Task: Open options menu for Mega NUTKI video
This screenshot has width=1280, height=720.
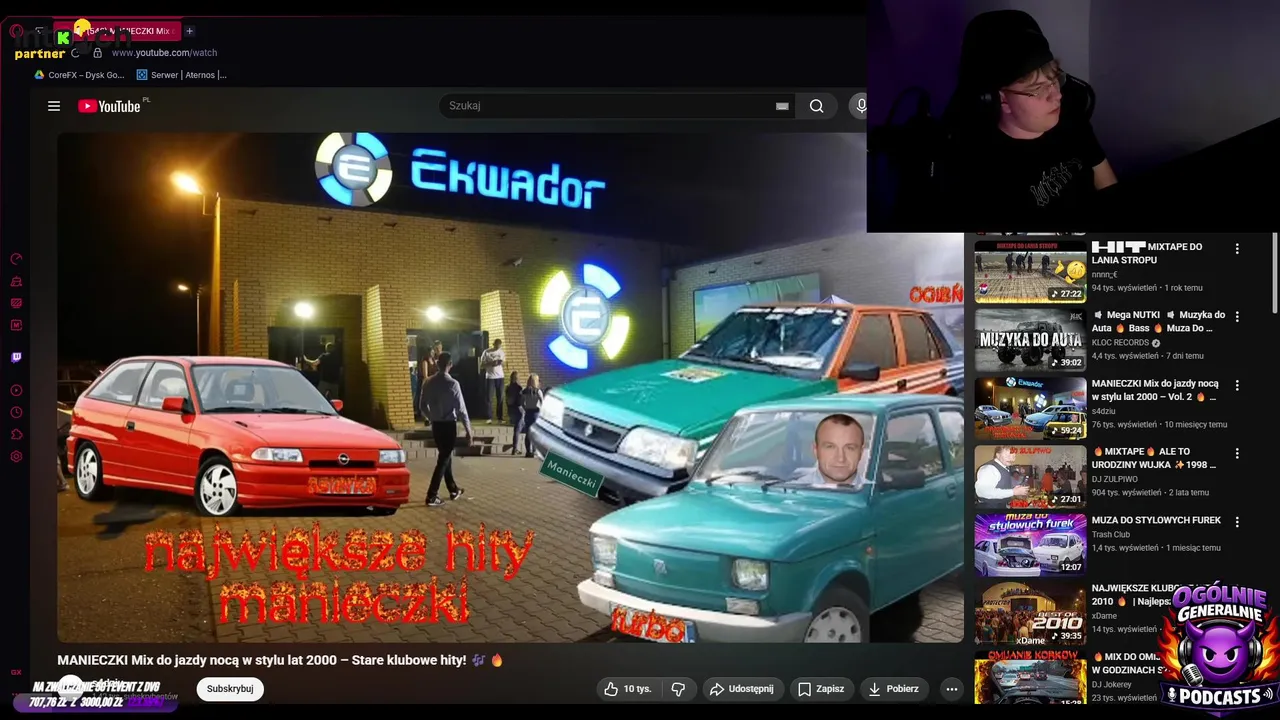Action: pyautogui.click(x=1237, y=316)
